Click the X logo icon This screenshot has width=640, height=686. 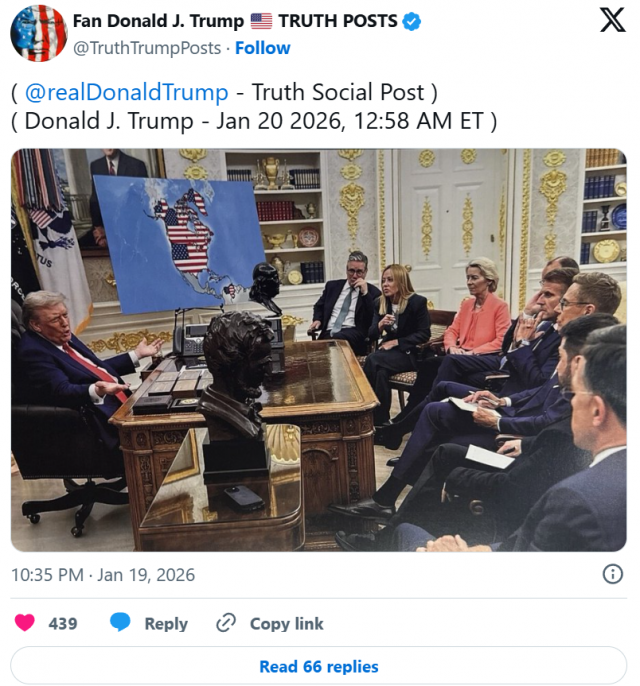pos(612,20)
